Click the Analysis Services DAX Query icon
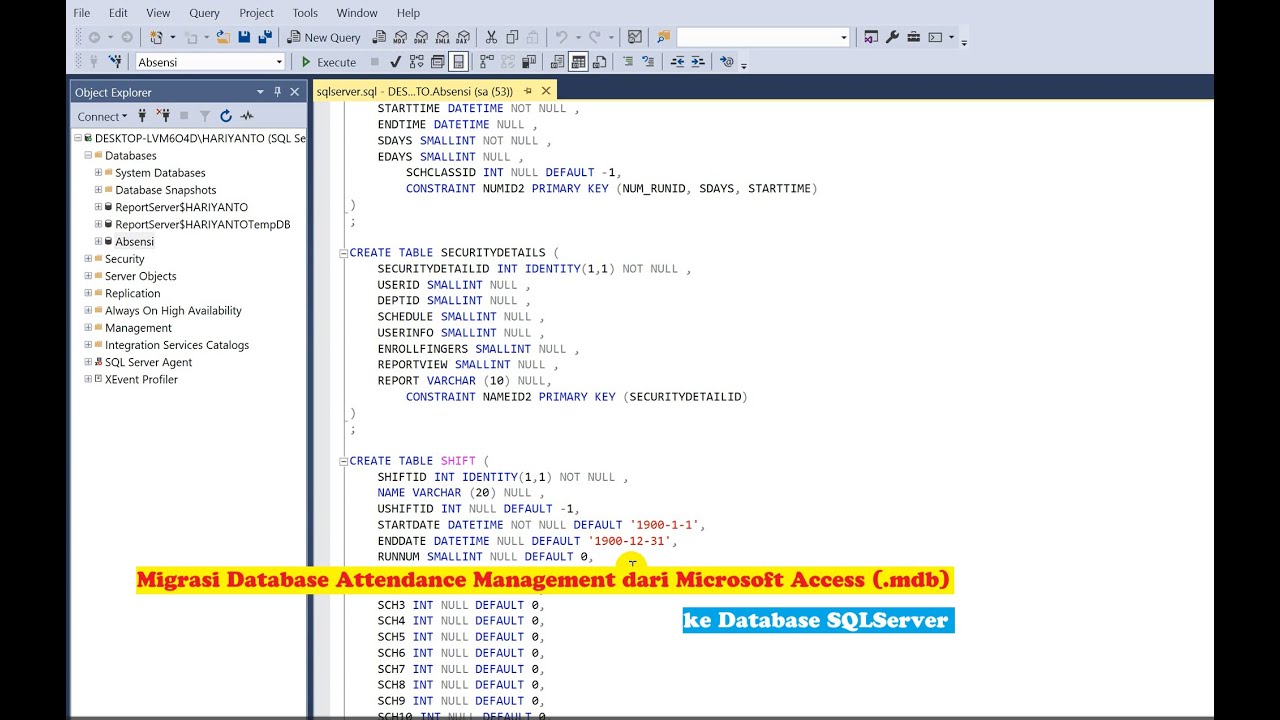 tap(463, 37)
